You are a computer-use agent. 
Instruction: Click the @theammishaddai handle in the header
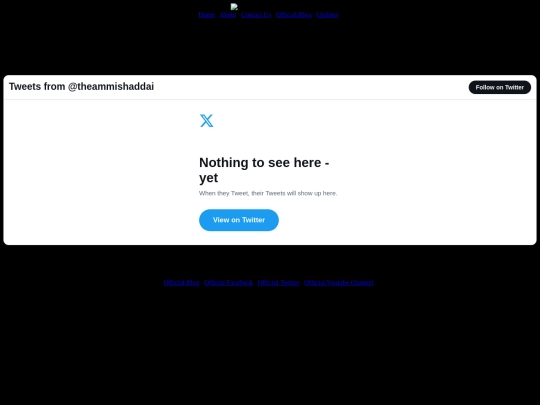111,86
